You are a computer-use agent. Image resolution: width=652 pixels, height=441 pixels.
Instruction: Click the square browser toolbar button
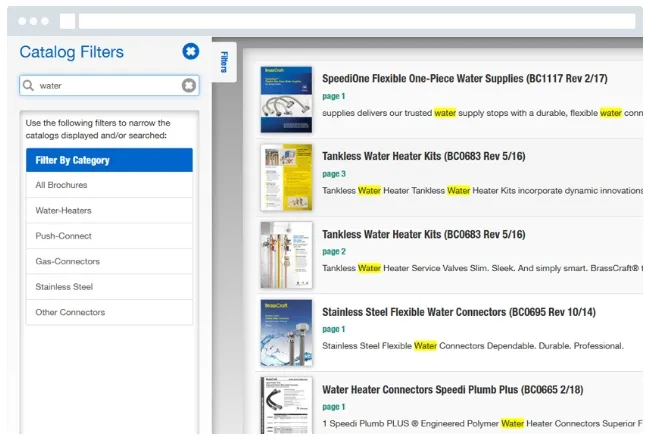(x=67, y=21)
